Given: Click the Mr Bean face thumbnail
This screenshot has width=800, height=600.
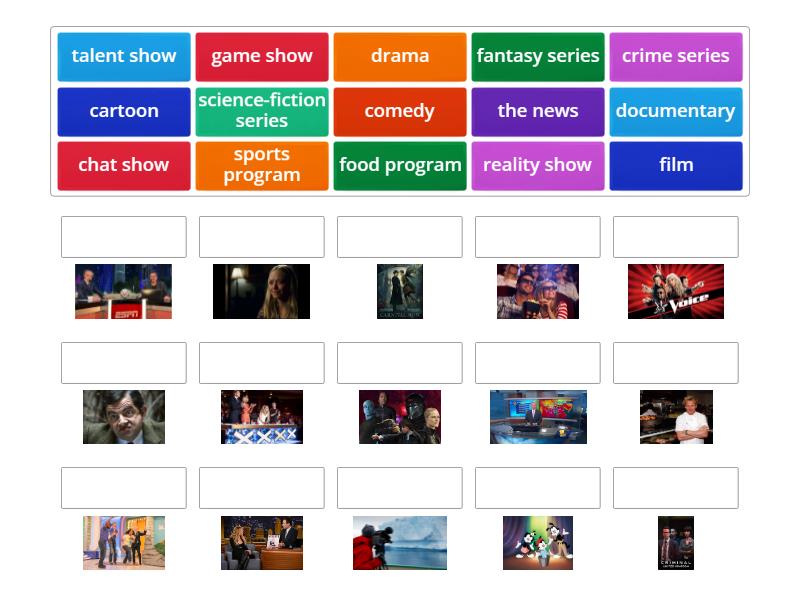Looking at the screenshot, I should click(122, 418).
